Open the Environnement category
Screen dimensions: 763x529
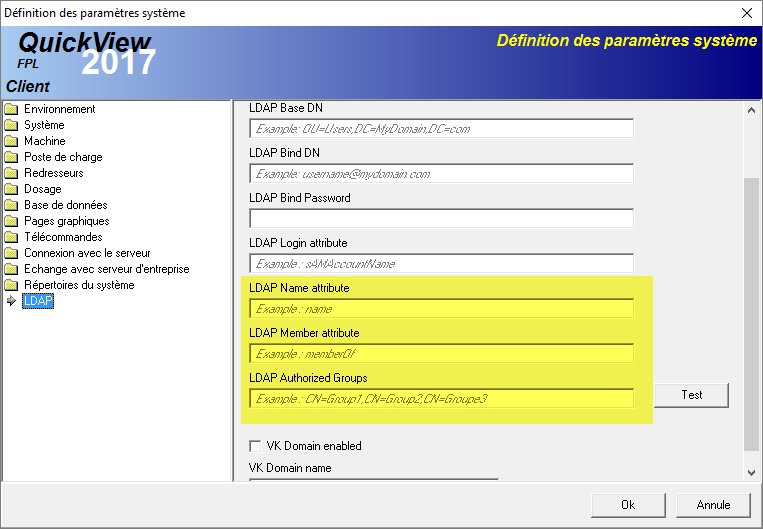(x=60, y=109)
